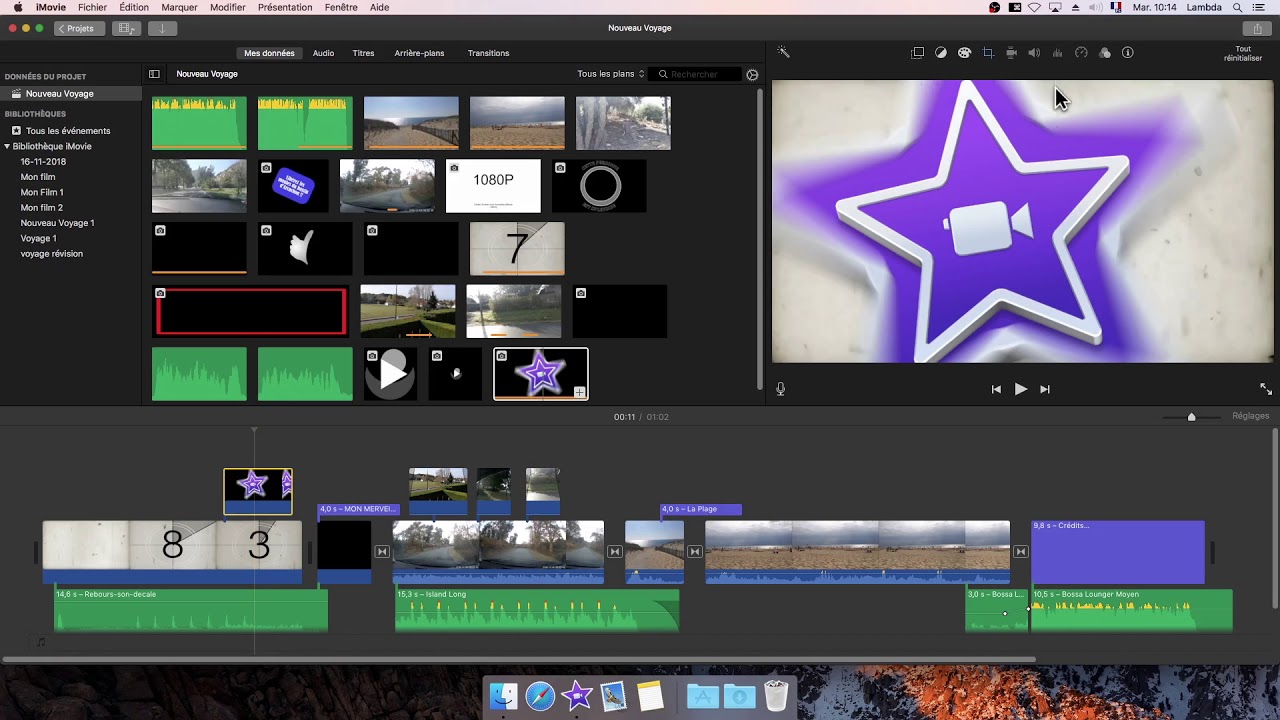Switch to the Transitions tab
The image size is (1280, 720).
click(488, 53)
